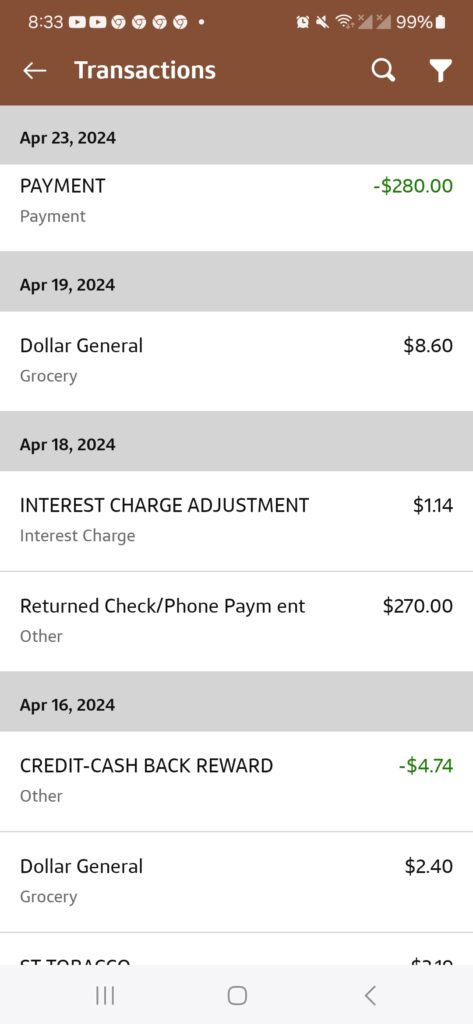This screenshot has height=1024, width=473.
Task: Tap the battery icon in status bar
Action: [440, 22]
